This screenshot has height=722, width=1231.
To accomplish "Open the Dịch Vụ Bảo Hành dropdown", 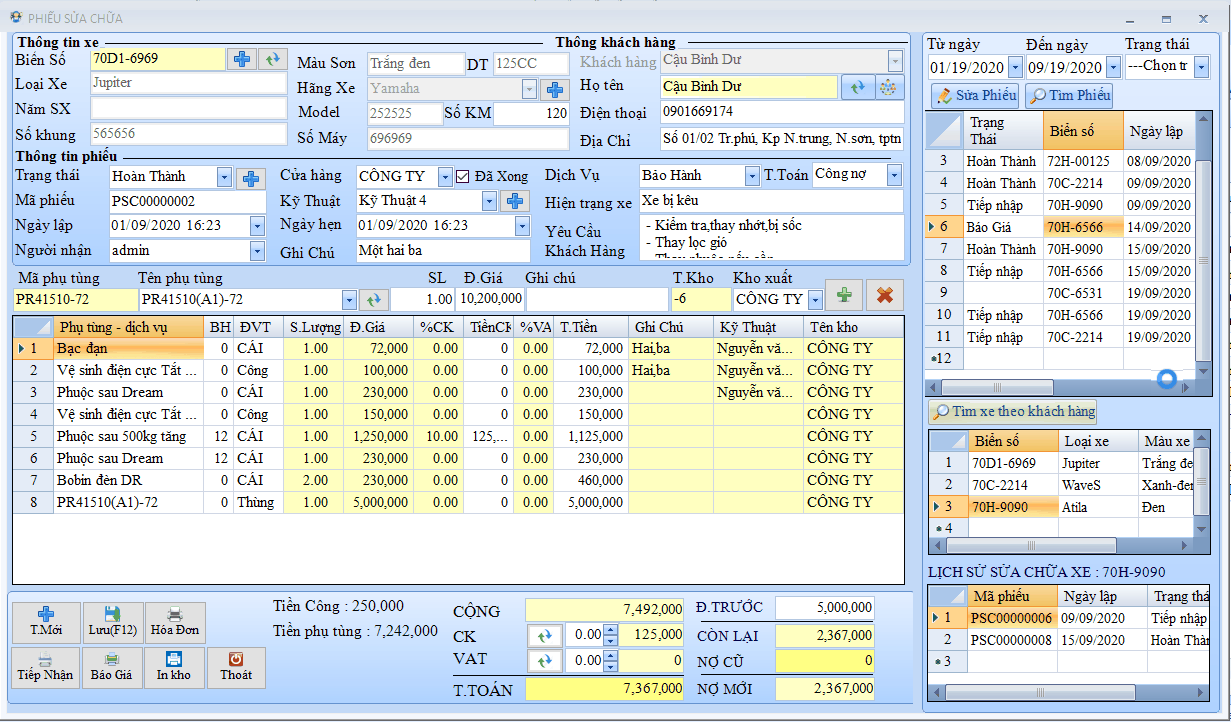I will pos(752,176).
